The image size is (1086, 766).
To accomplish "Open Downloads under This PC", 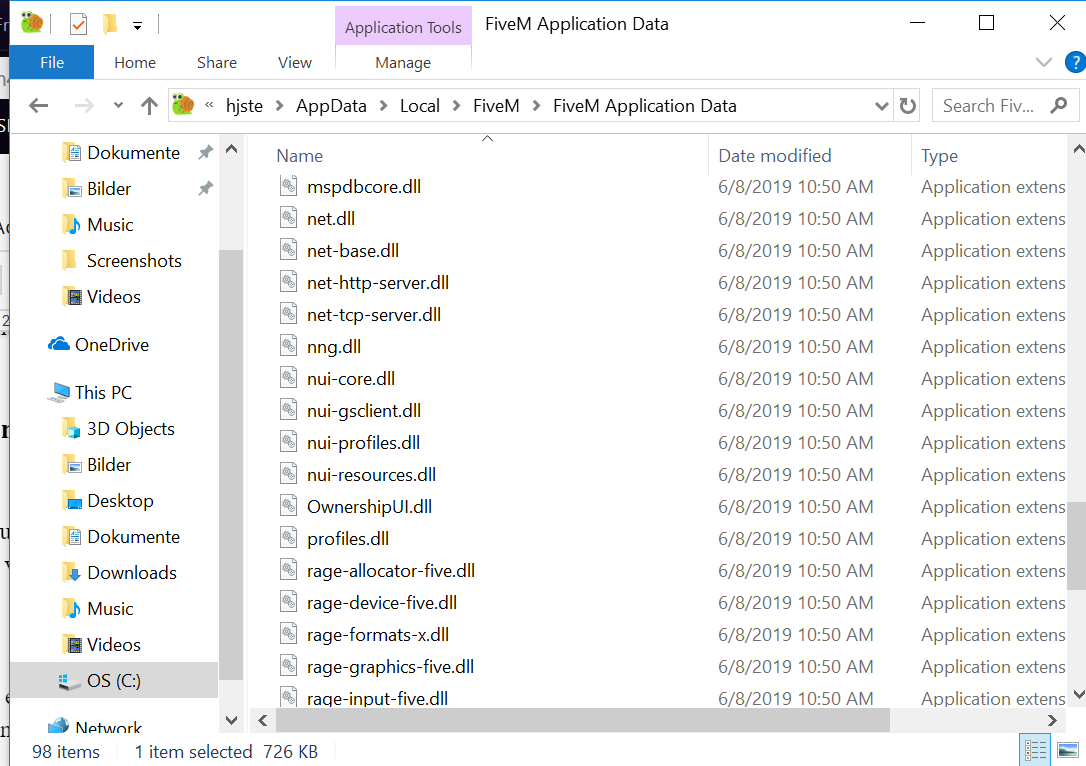I will click(x=132, y=573).
